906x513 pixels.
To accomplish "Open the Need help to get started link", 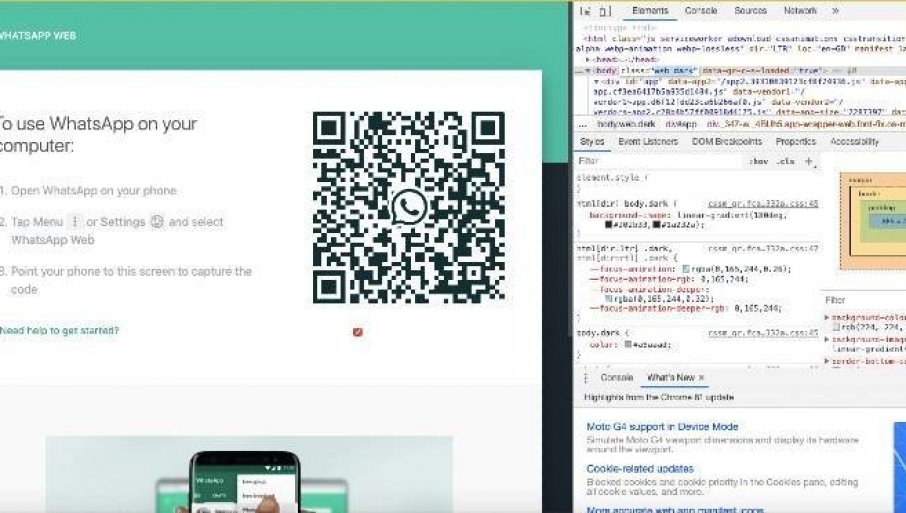I will [x=59, y=330].
